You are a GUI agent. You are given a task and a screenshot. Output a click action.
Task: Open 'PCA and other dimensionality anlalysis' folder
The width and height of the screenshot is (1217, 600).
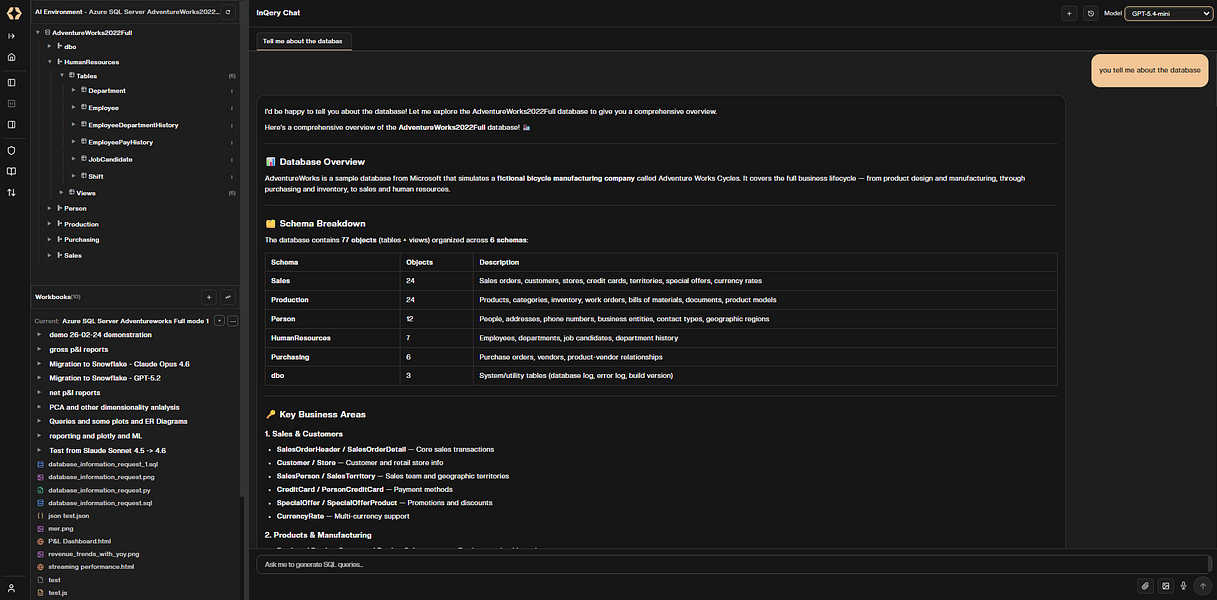click(x=114, y=407)
